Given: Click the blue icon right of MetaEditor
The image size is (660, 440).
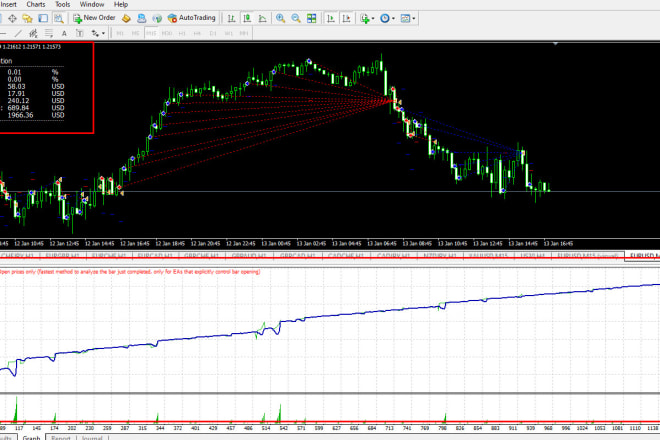Looking at the screenshot, I should point(141,19).
